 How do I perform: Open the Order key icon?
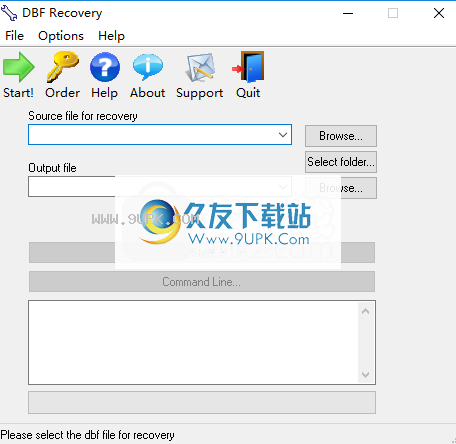pos(62,67)
